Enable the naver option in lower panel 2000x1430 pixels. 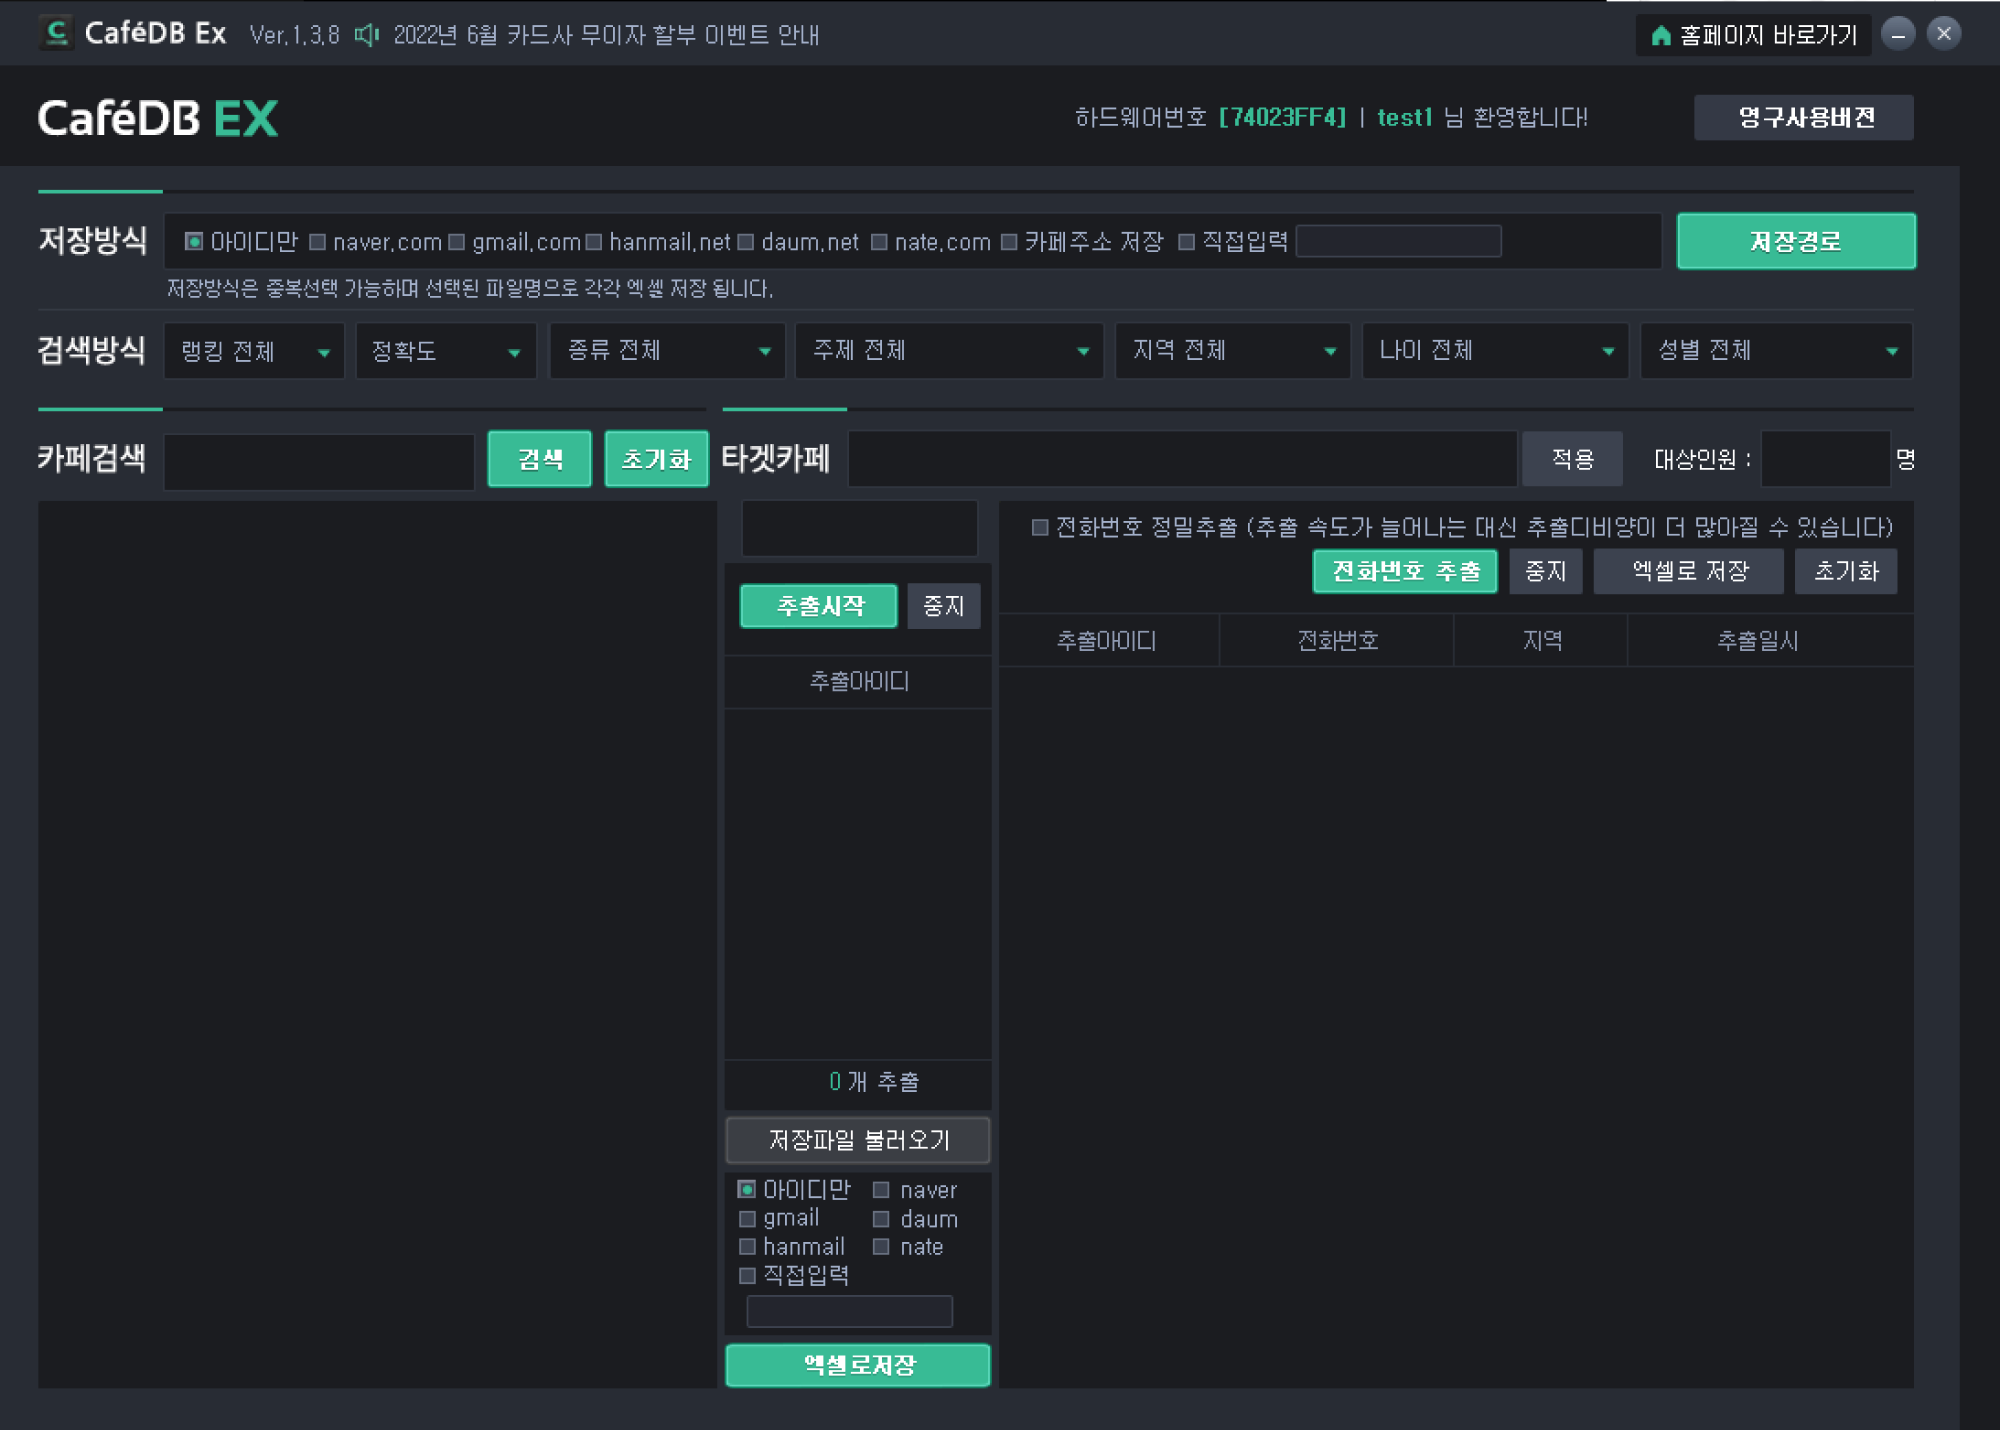(x=881, y=1190)
